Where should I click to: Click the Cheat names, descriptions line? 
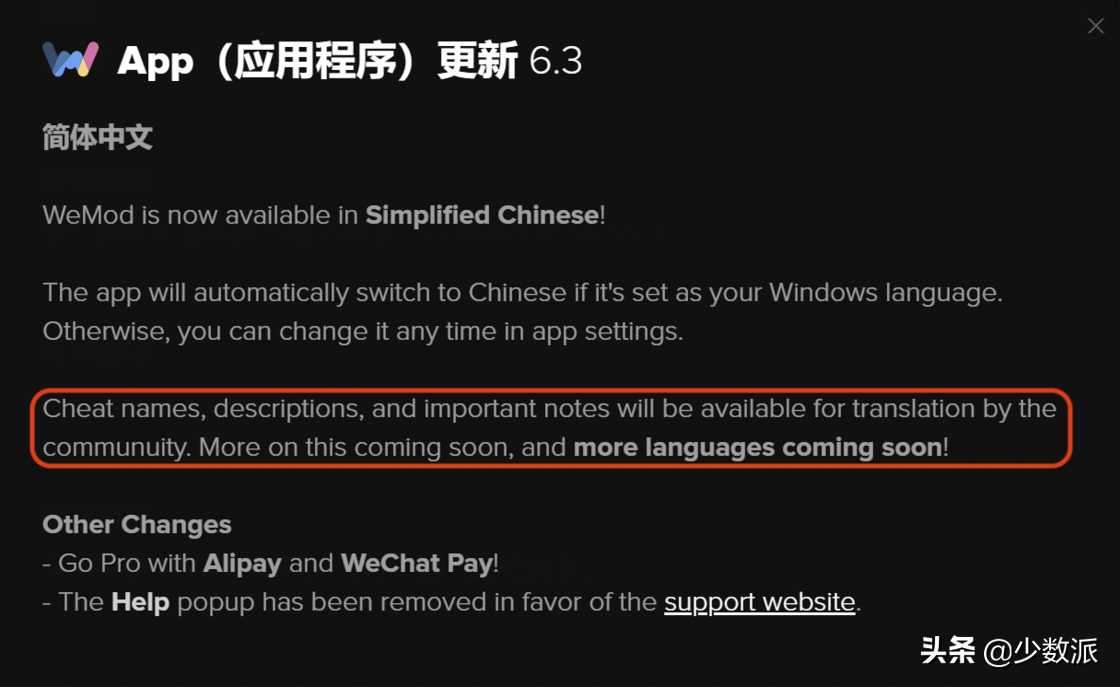click(x=549, y=408)
